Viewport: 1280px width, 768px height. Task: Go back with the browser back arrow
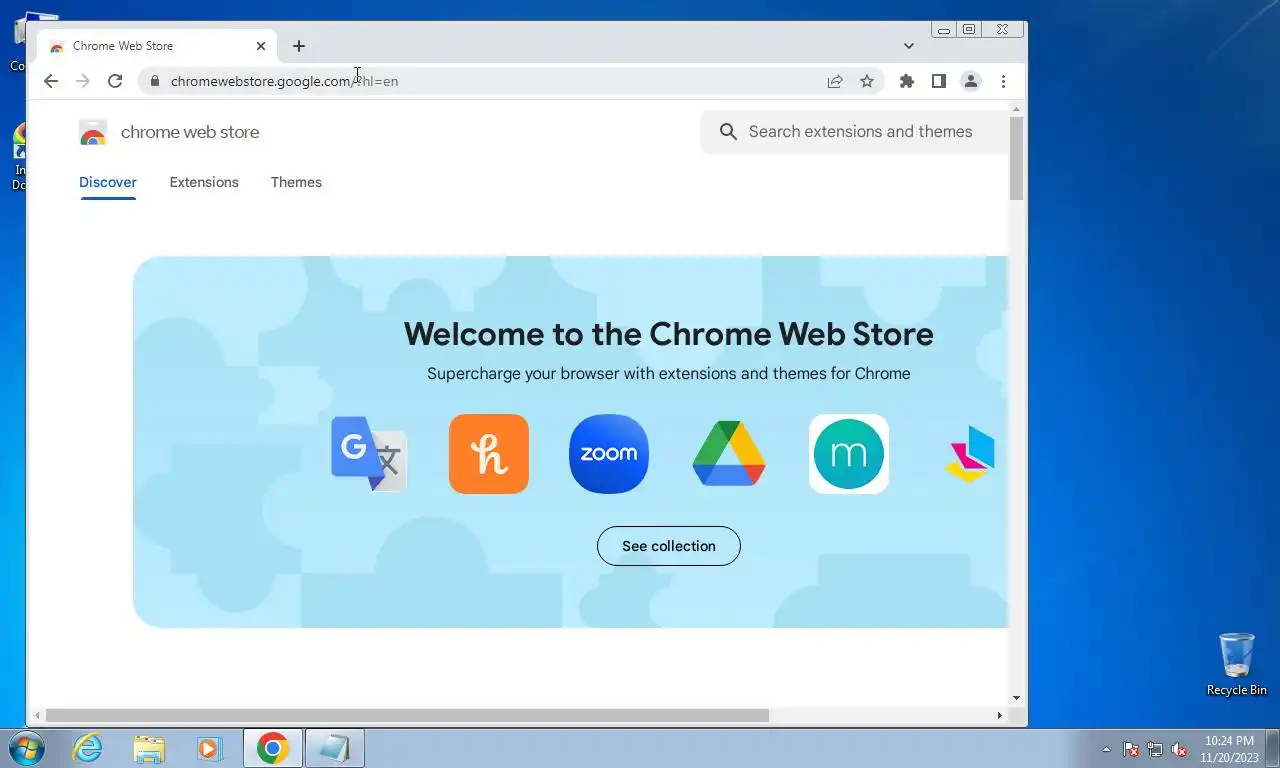pos(51,81)
